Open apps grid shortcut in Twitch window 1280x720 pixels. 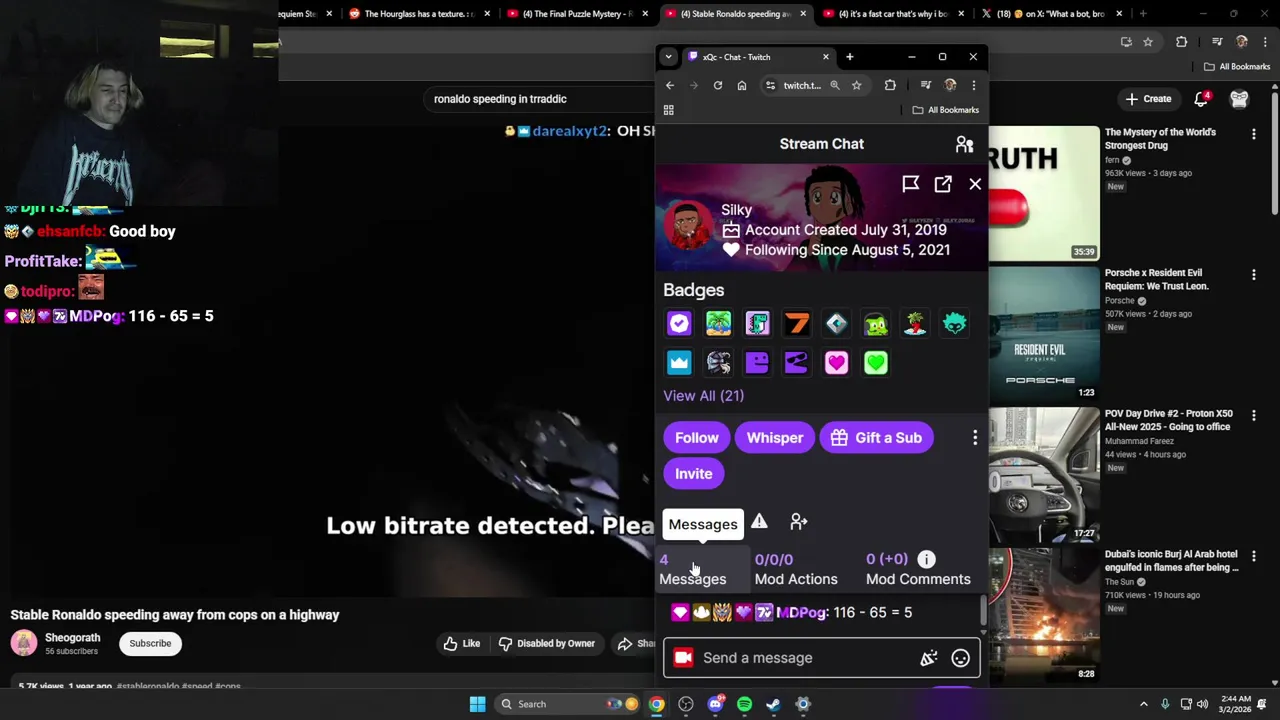pos(669,110)
